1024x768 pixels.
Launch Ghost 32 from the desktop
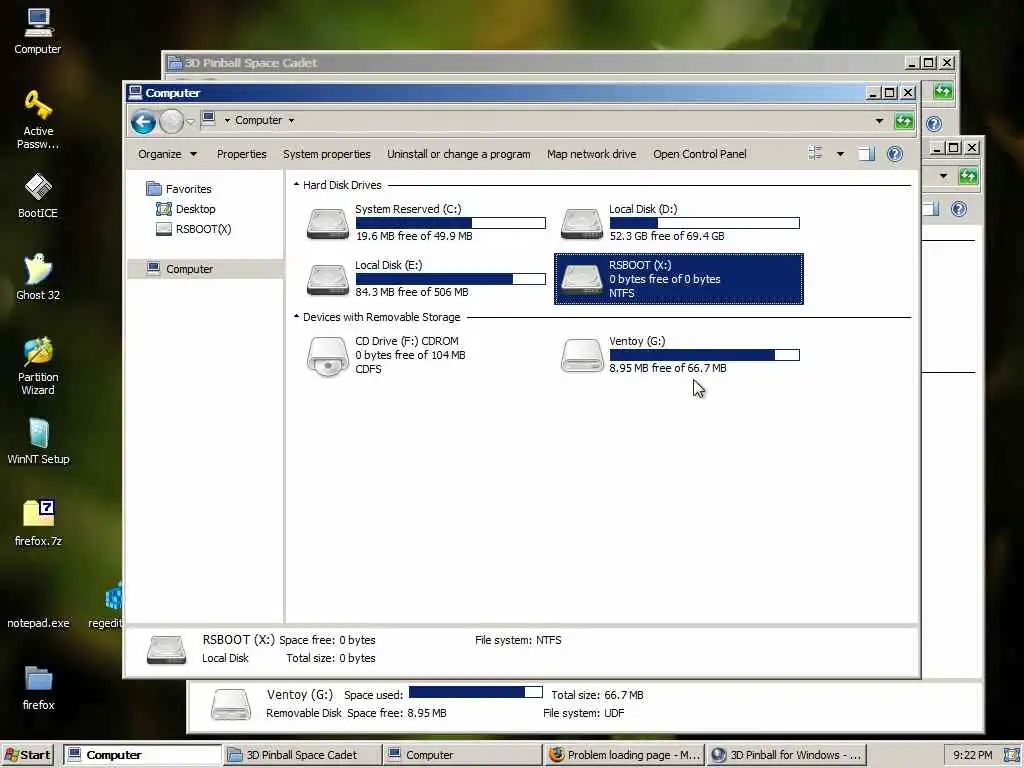pos(38,277)
